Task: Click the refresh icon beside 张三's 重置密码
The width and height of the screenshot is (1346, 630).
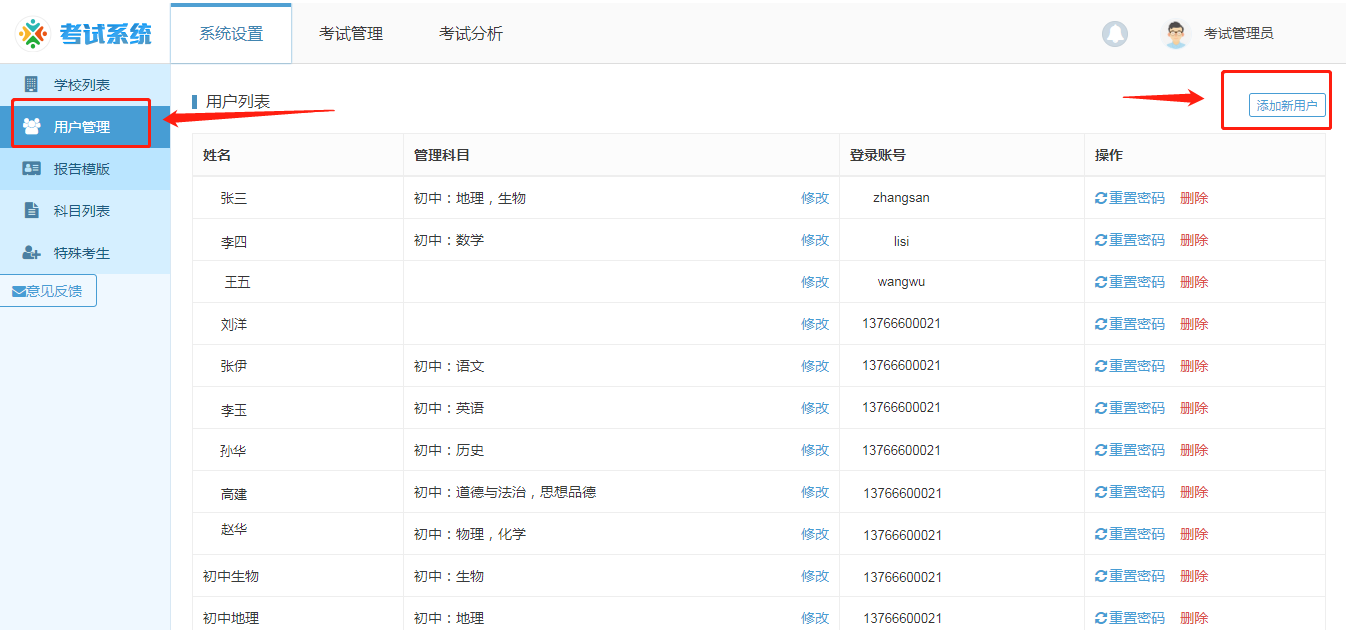Action: tap(1102, 197)
